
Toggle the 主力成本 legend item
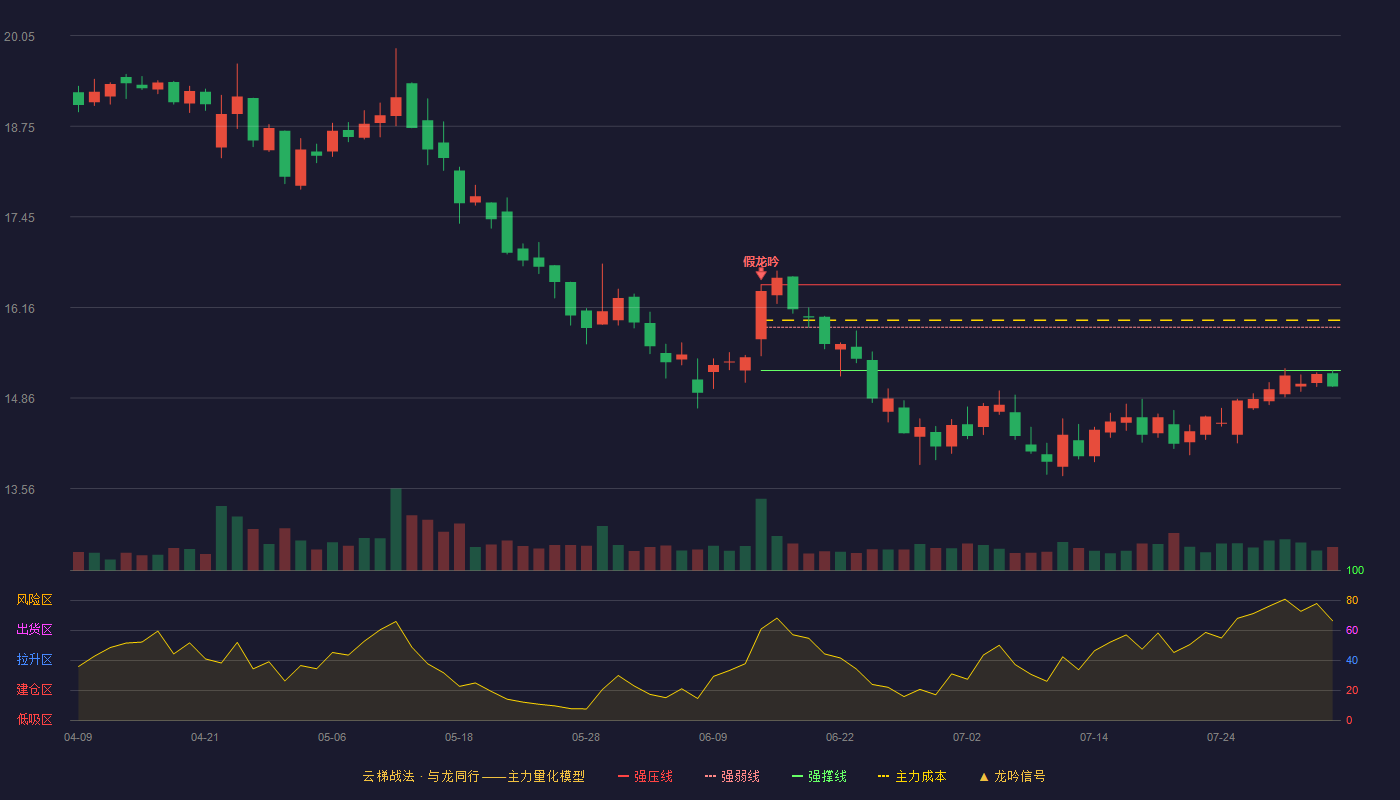click(x=912, y=776)
